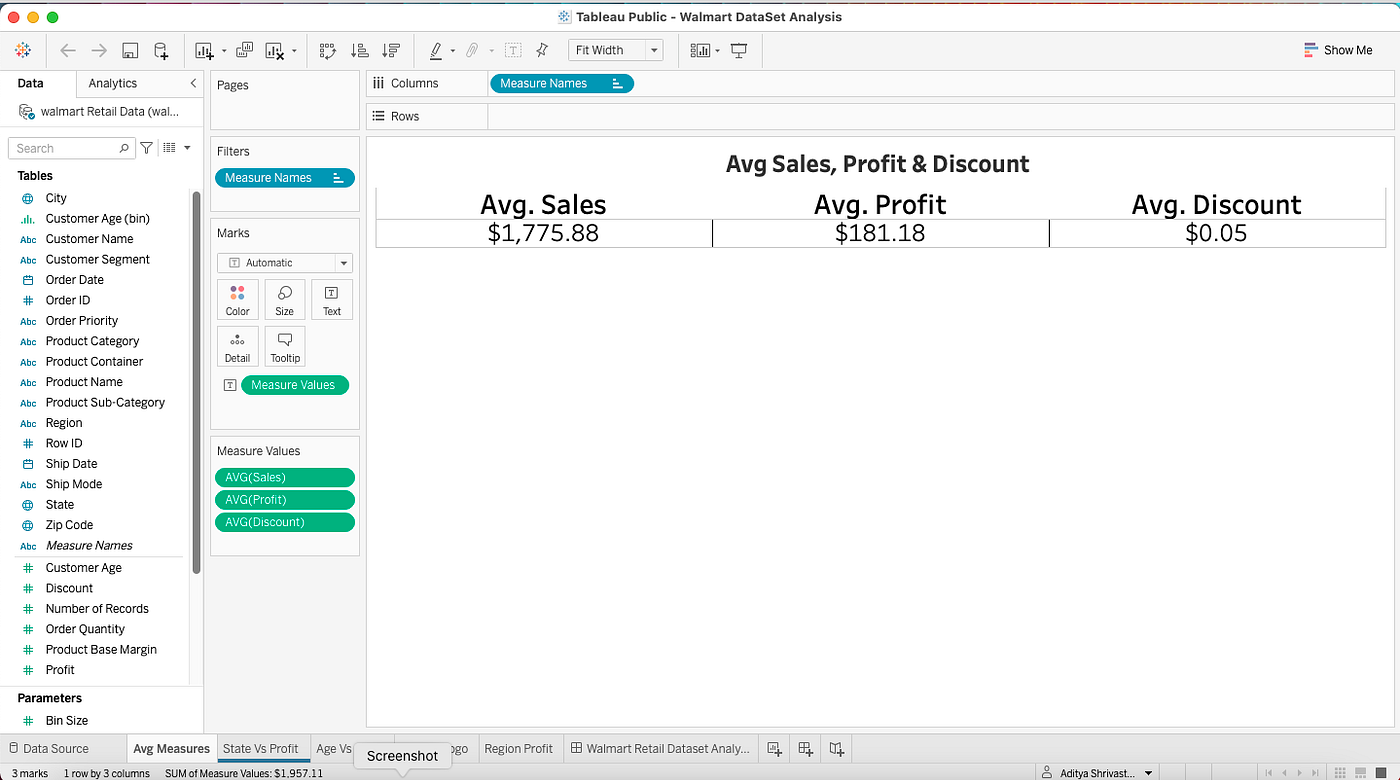Toggle the Fix Axes pin in the toolbar
The width and height of the screenshot is (1400, 780).
[x=541, y=50]
